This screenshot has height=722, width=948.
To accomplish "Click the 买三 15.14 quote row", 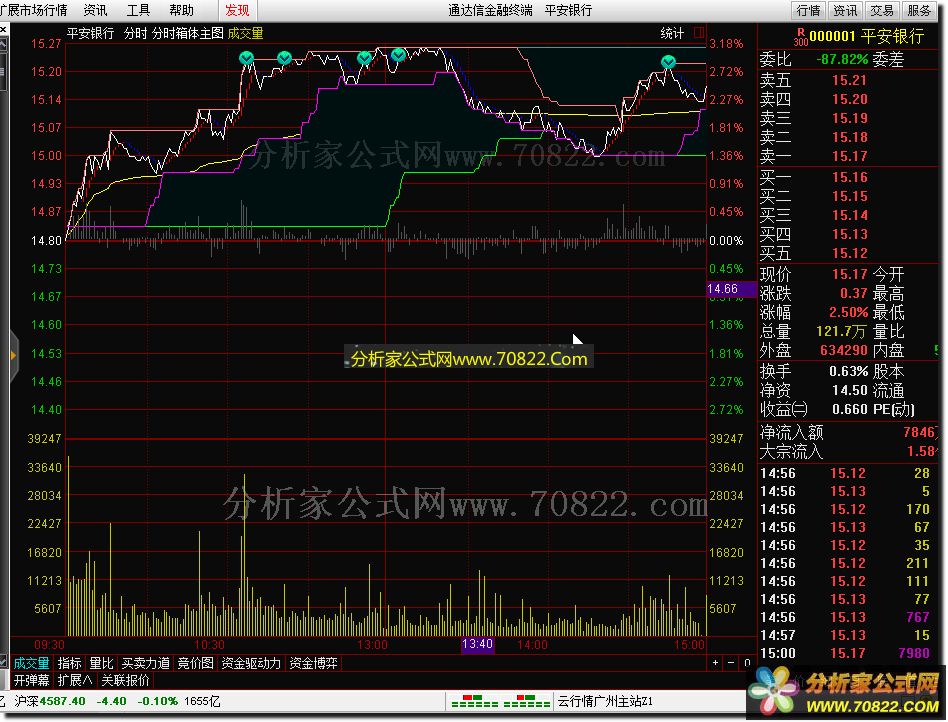I will (x=849, y=215).
